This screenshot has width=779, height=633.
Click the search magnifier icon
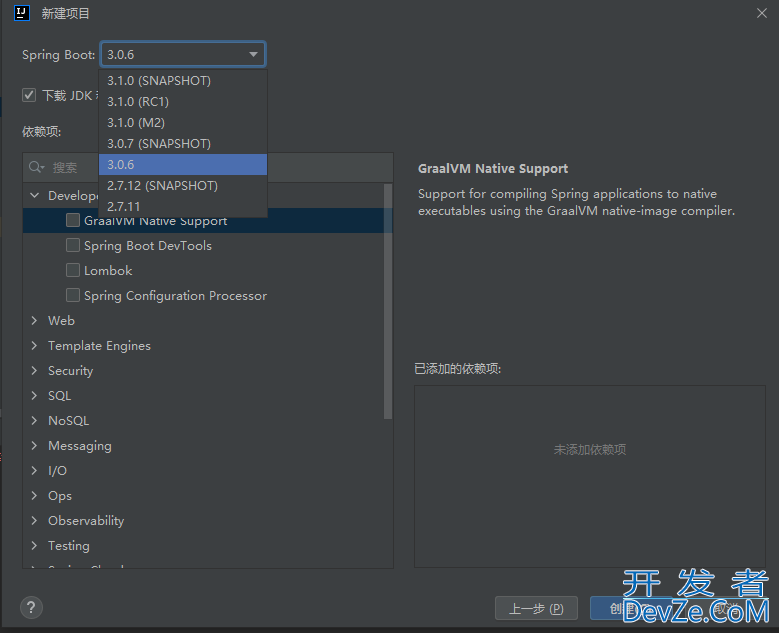[x=36, y=167]
